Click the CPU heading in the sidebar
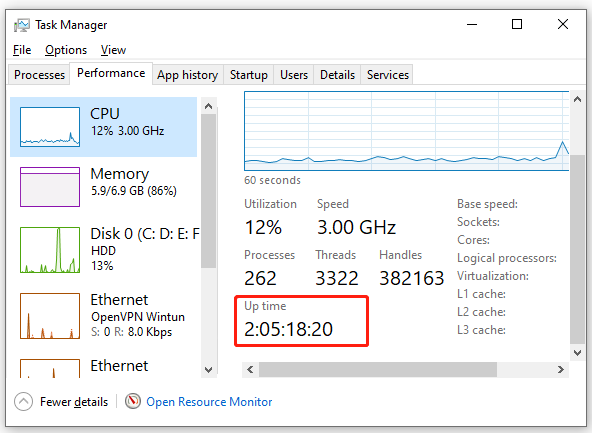592x433 pixels. (x=105, y=114)
